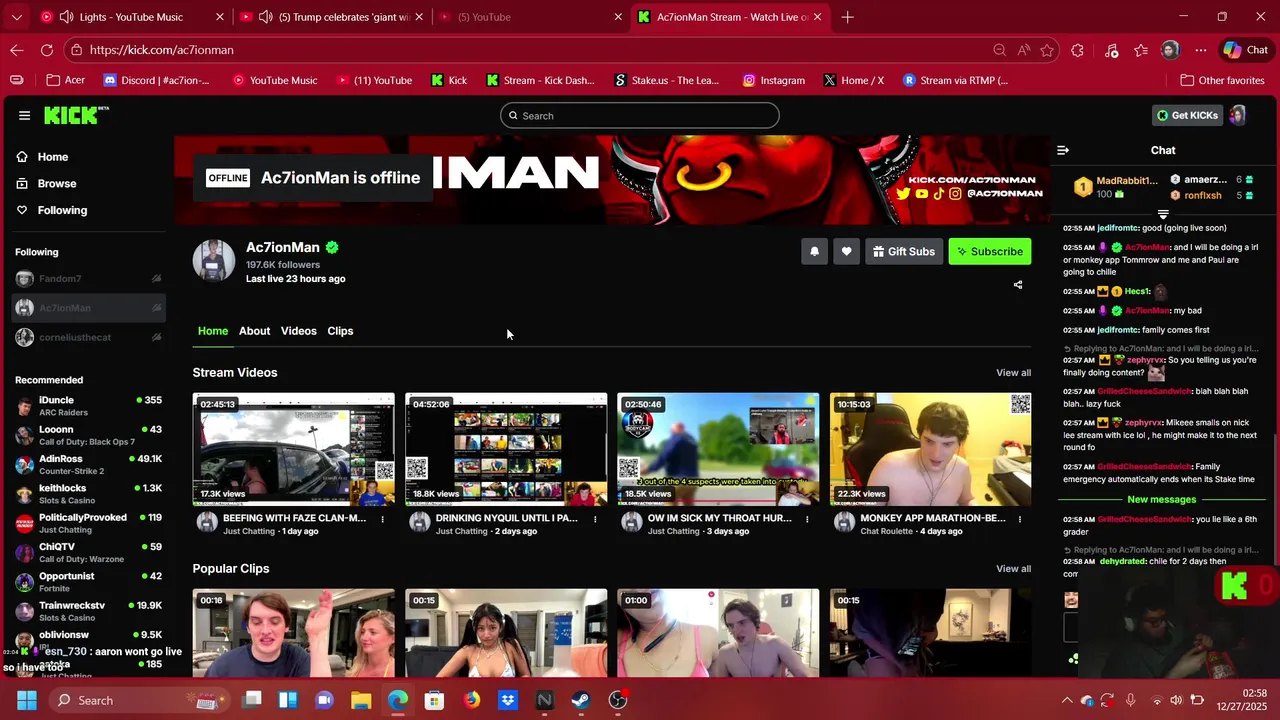Add page to favorites with star icon

[x=1047, y=50]
